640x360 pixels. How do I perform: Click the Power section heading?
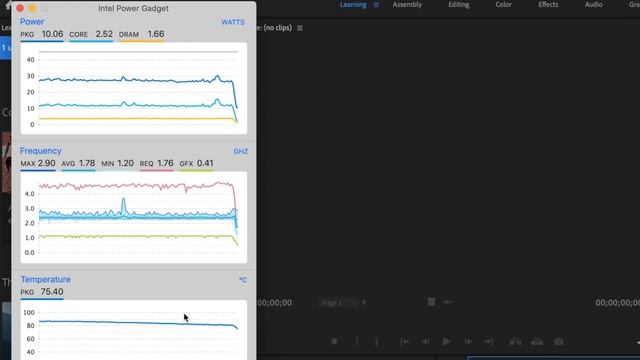point(32,22)
